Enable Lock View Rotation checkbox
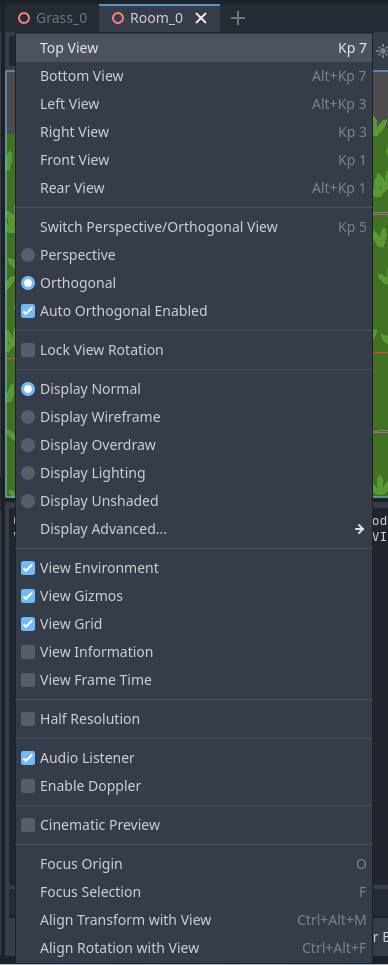The image size is (388, 965). (194, 350)
